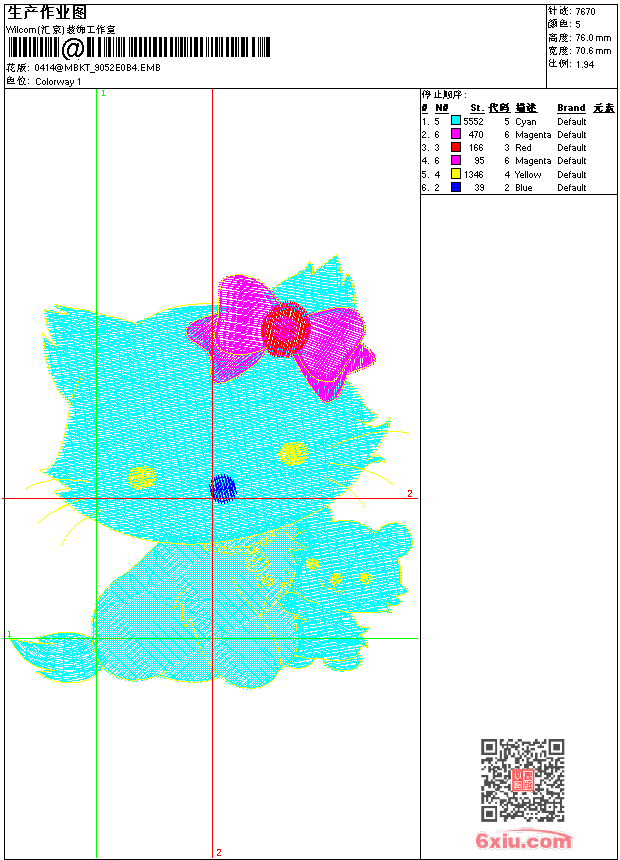Click the Blue color swatch in row 6

click(x=455, y=187)
